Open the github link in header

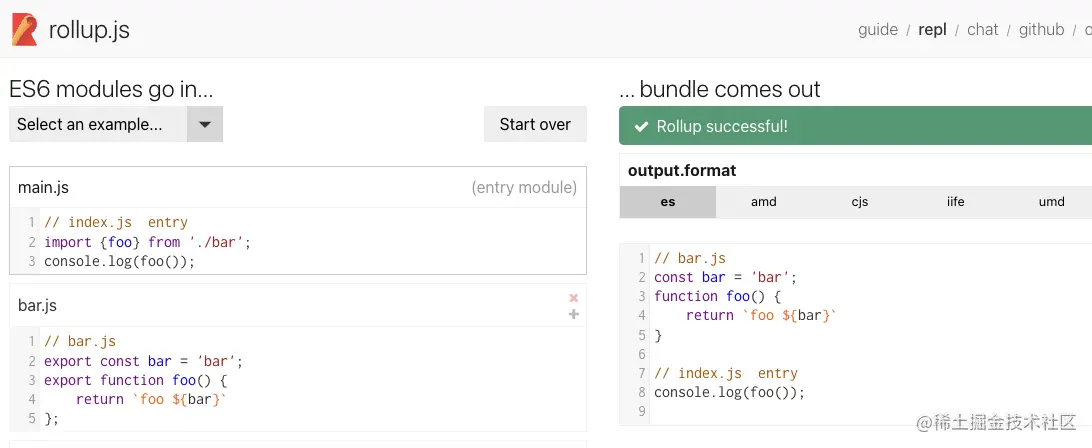[1041, 29]
